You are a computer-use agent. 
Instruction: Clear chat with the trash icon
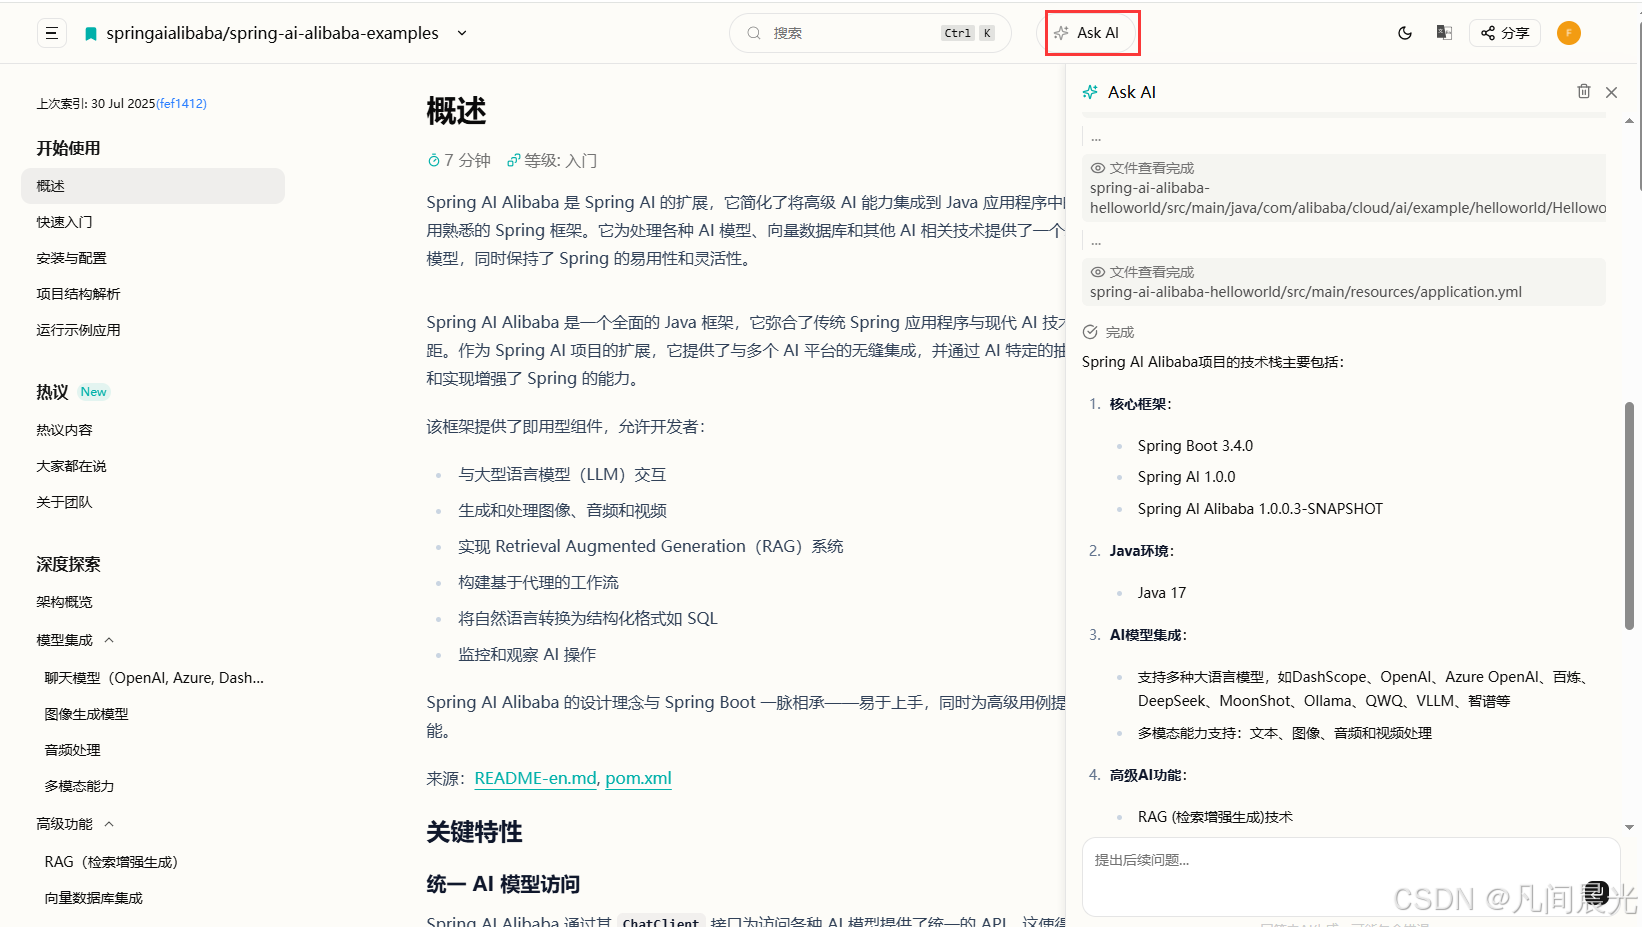point(1584,91)
